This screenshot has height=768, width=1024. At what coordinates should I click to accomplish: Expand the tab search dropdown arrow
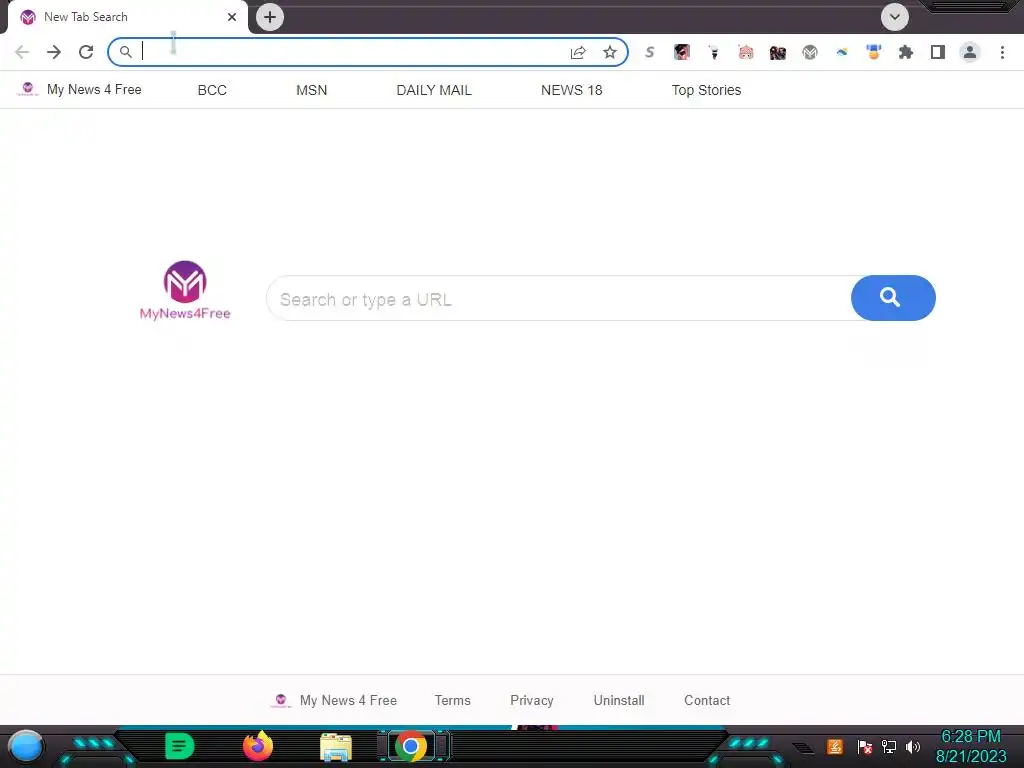point(895,17)
